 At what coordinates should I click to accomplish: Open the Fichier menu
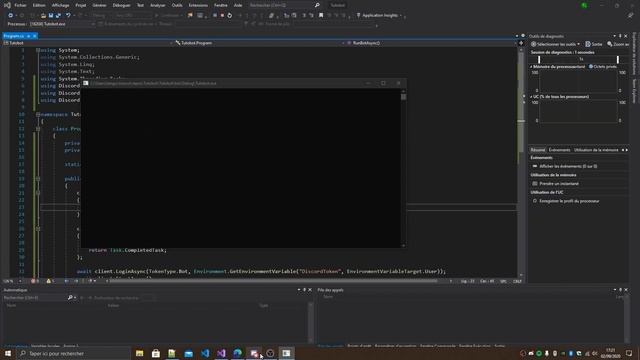tap(20, 5)
